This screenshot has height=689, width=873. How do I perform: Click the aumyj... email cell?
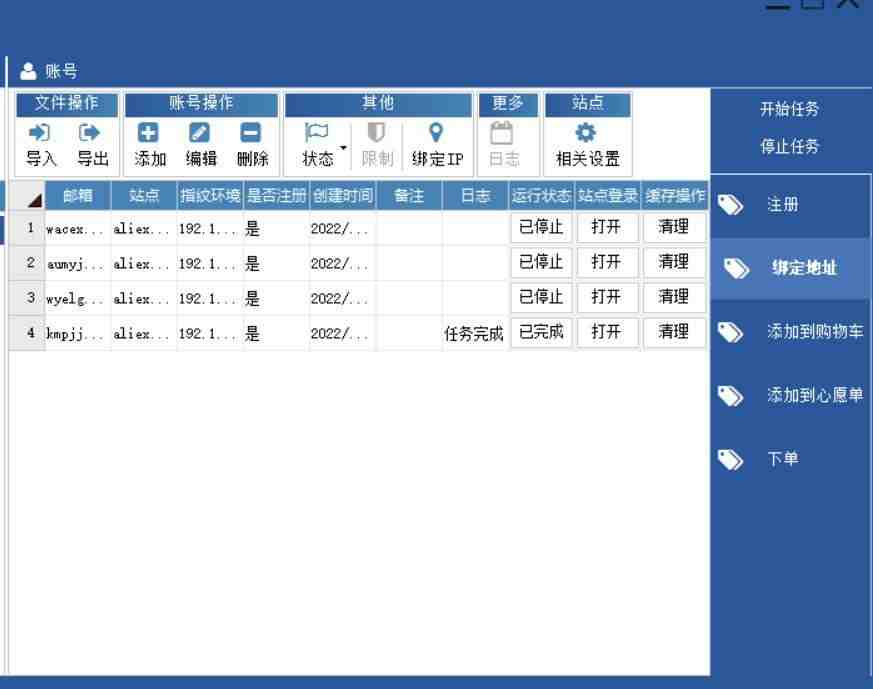point(78,264)
